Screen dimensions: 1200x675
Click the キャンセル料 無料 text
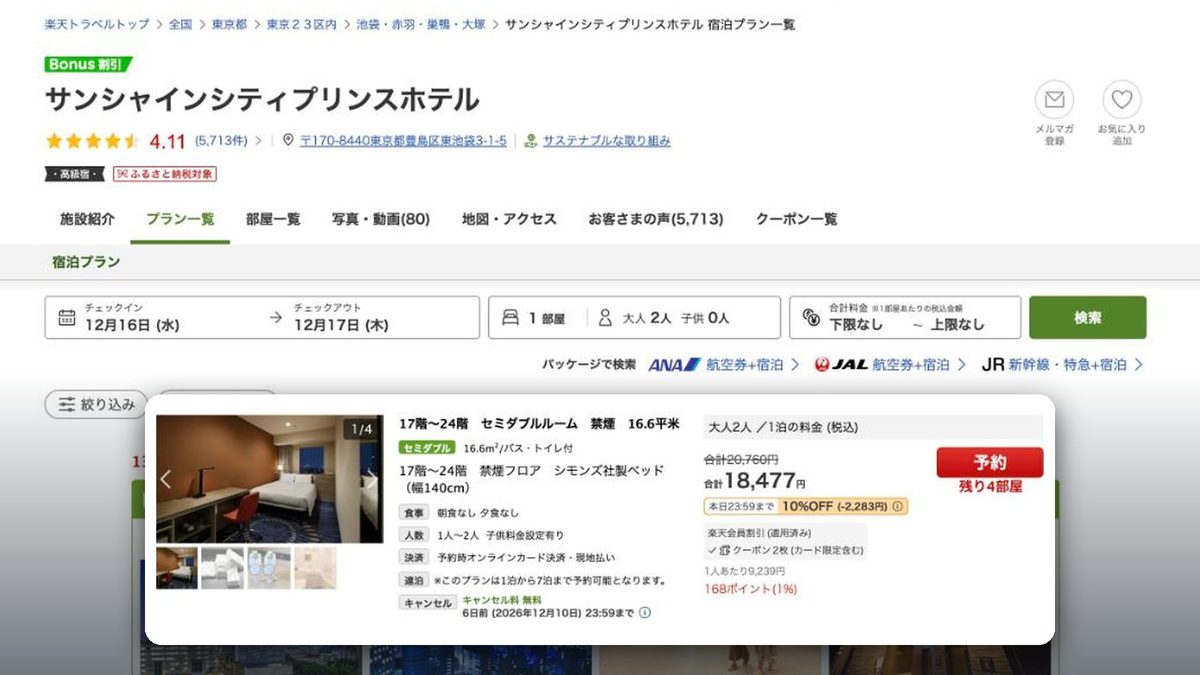[502, 600]
